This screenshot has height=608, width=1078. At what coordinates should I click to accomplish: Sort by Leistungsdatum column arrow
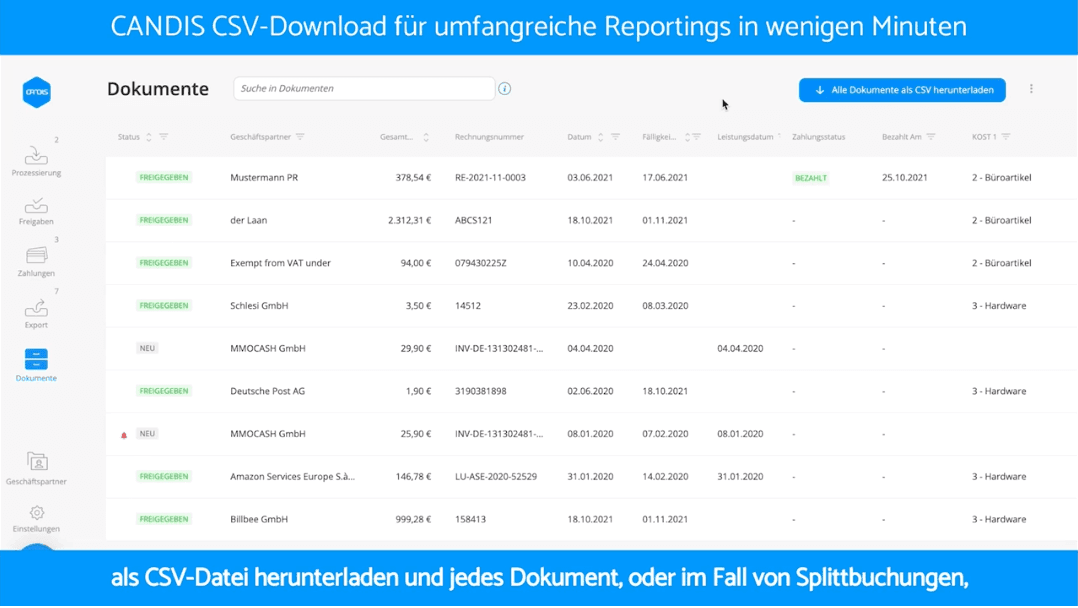point(779,136)
